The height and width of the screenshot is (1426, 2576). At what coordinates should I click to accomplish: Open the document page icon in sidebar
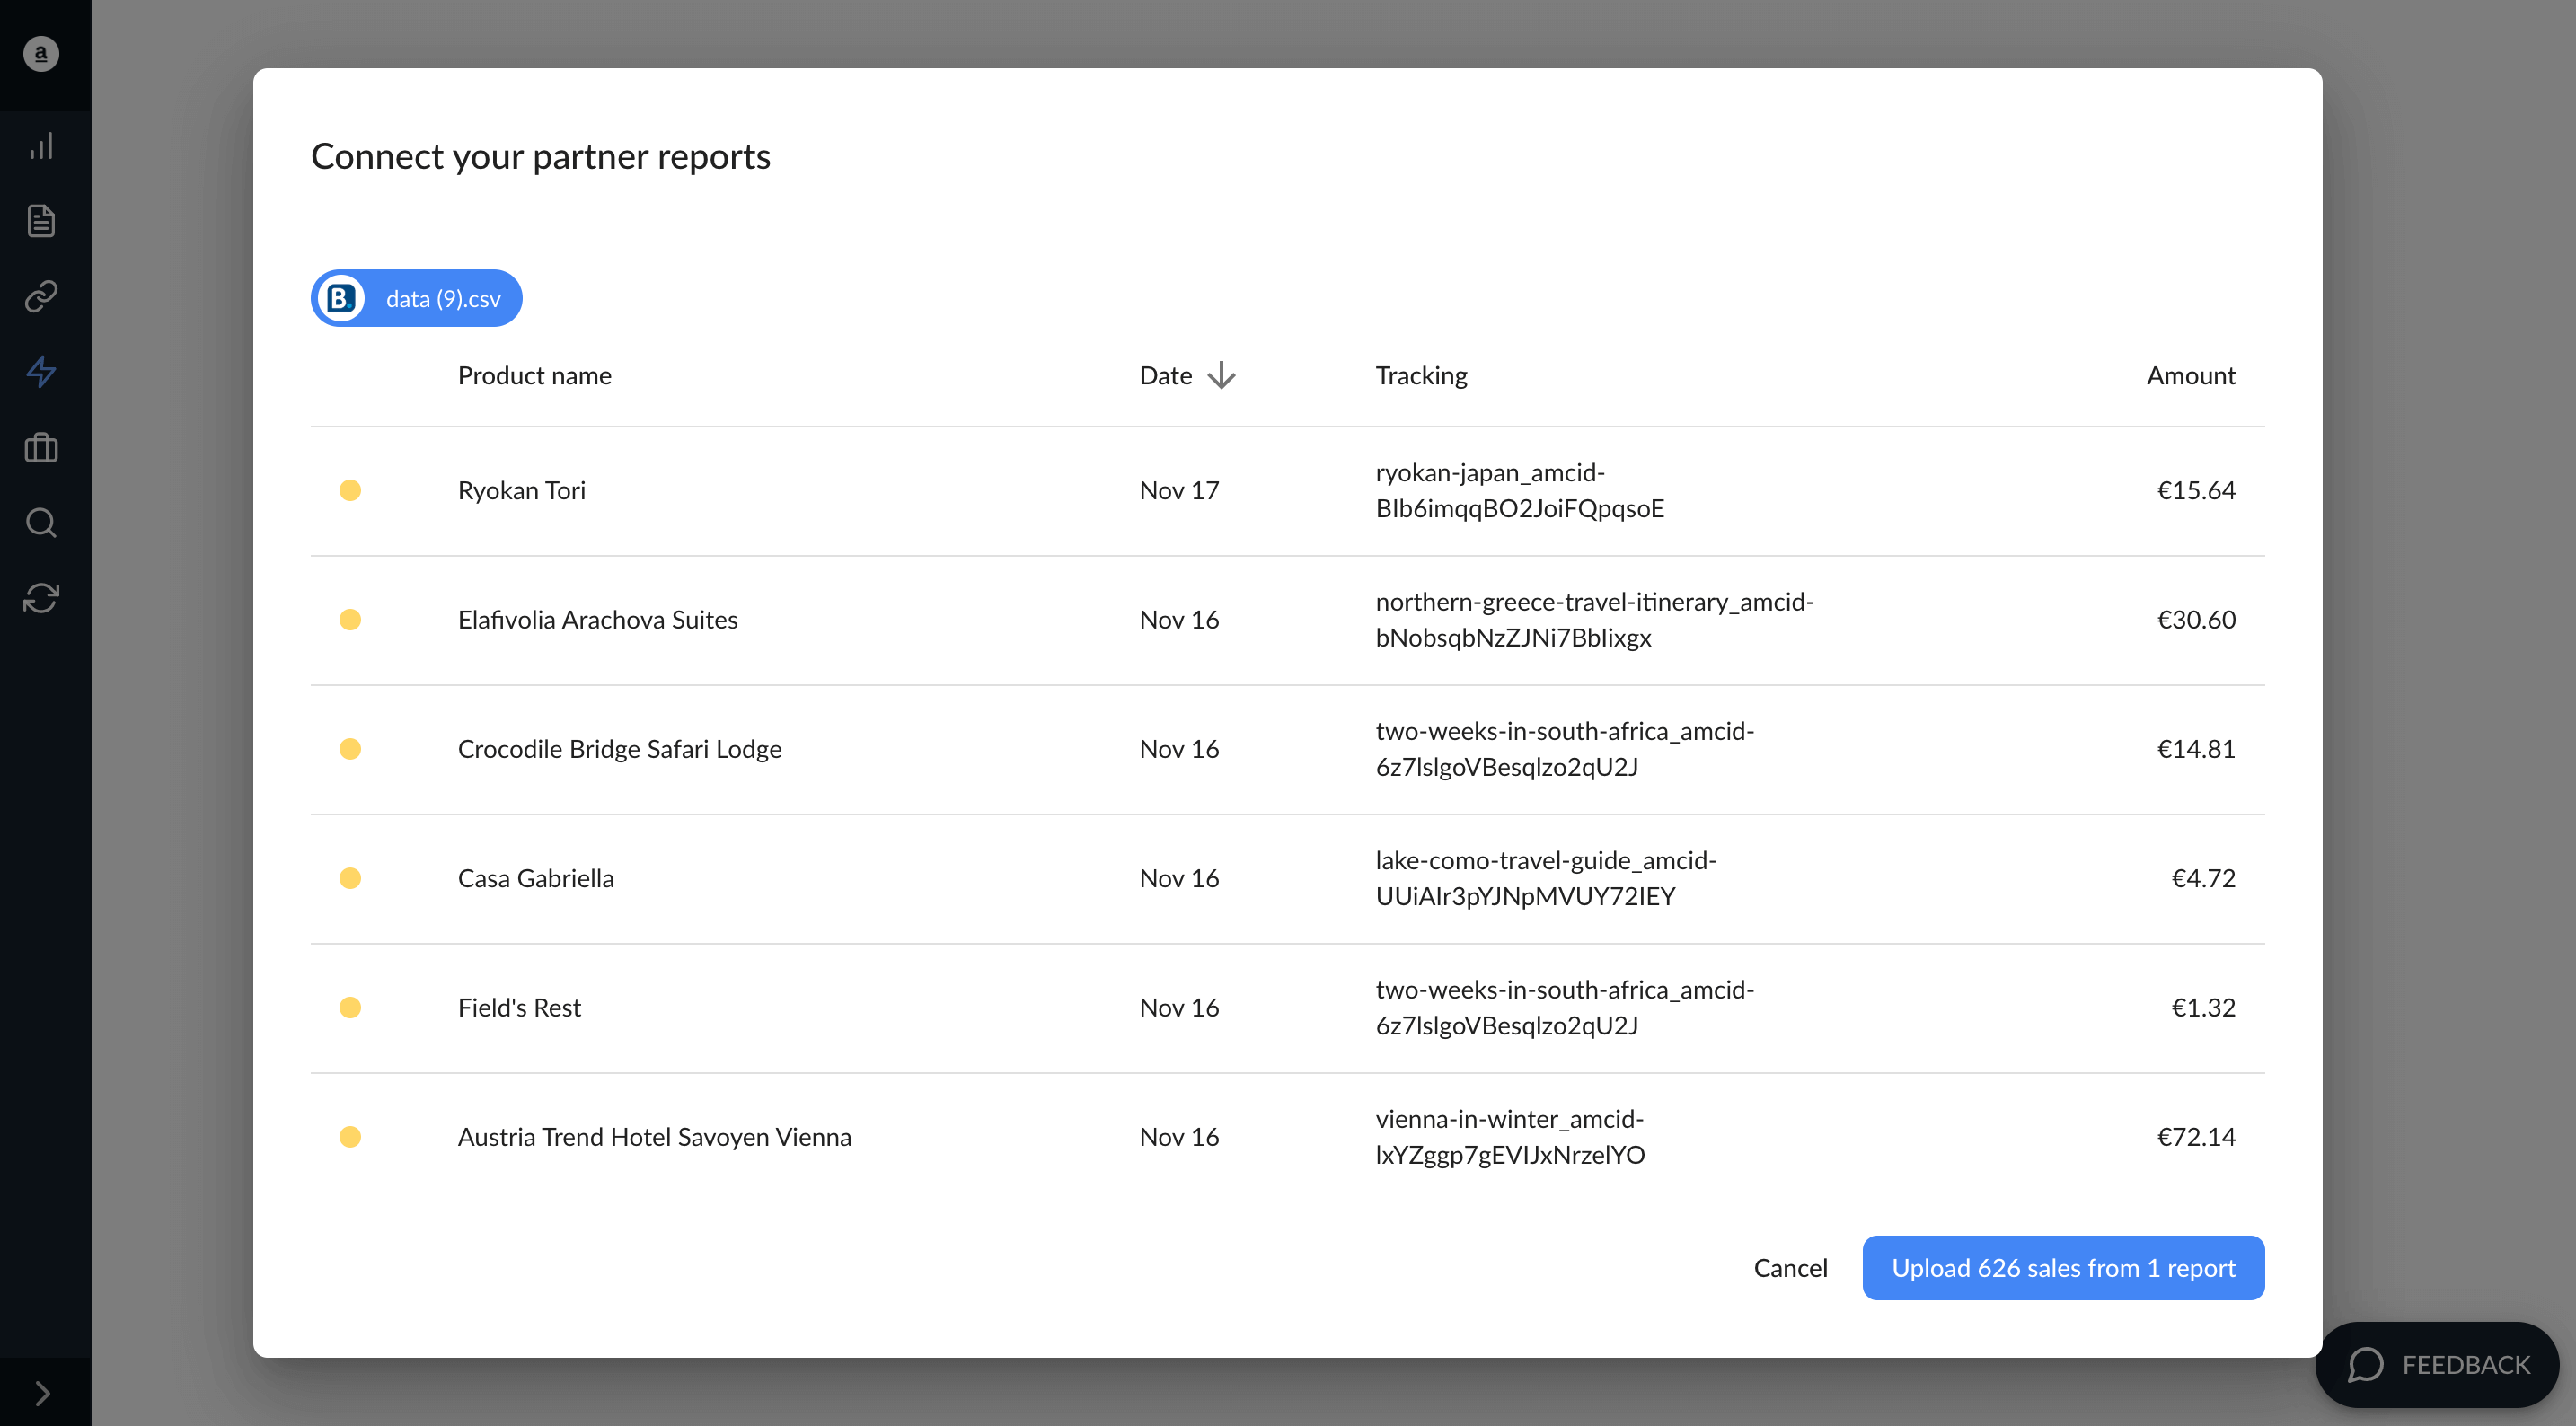(41, 221)
